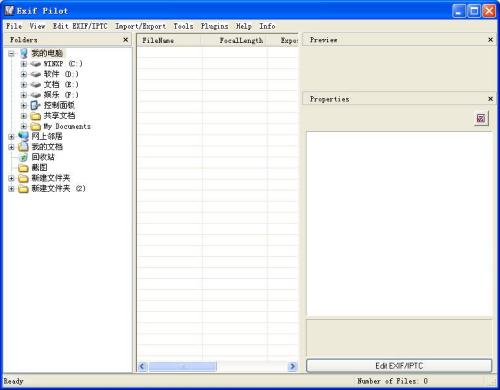Select the My Documents folder icon
The height and width of the screenshot is (390, 500).
[x=36, y=126]
